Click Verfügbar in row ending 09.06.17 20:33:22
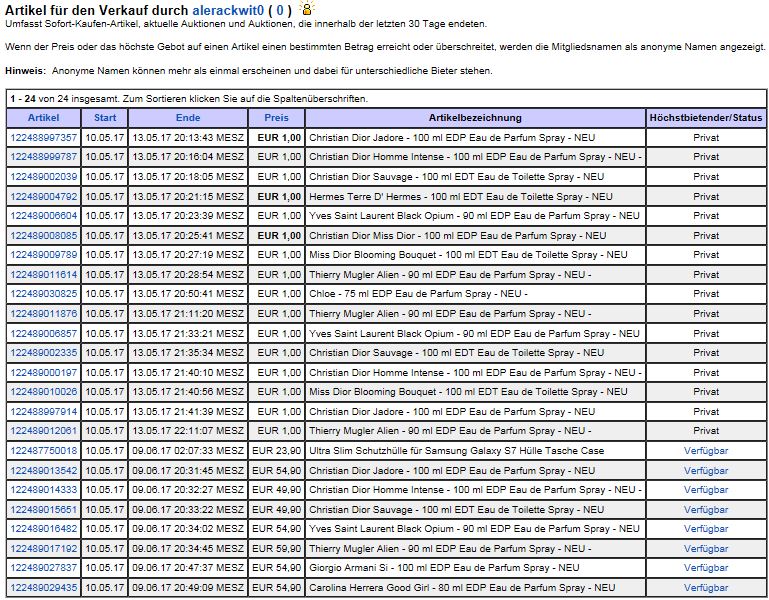 [706, 510]
